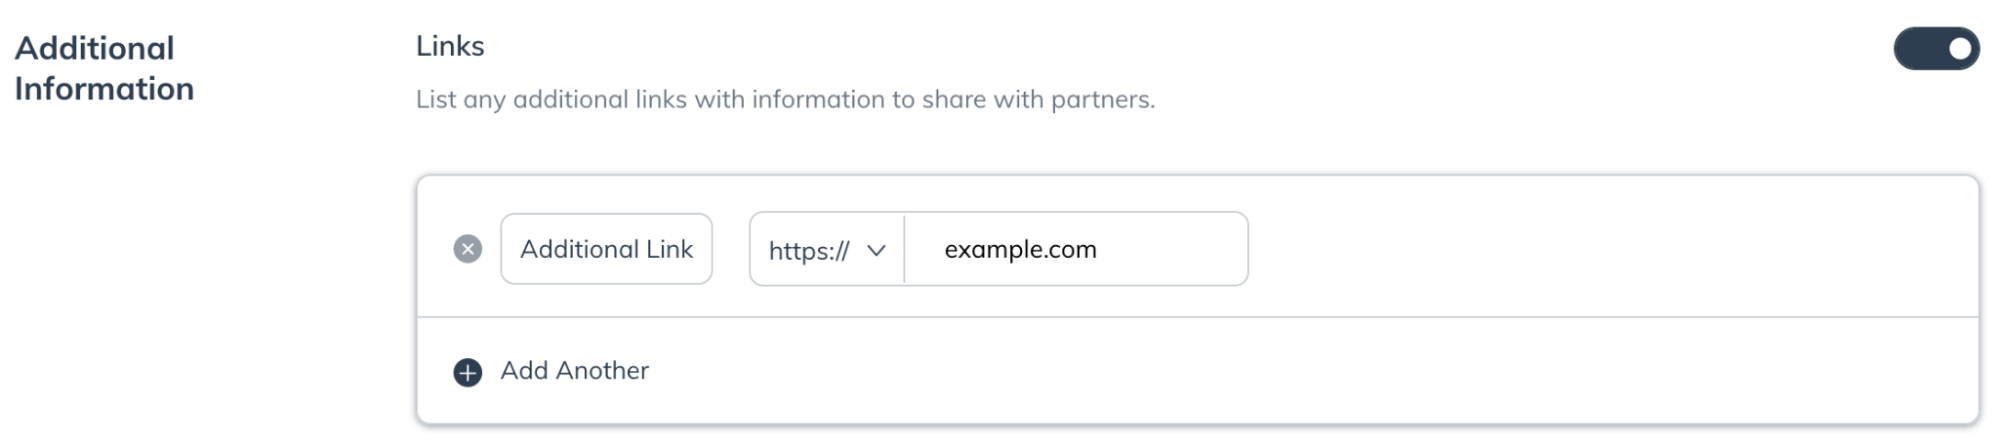Click the white knob of the Links switch
Image resolution: width=1999 pixels, height=446 pixels.
(1959, 49)
